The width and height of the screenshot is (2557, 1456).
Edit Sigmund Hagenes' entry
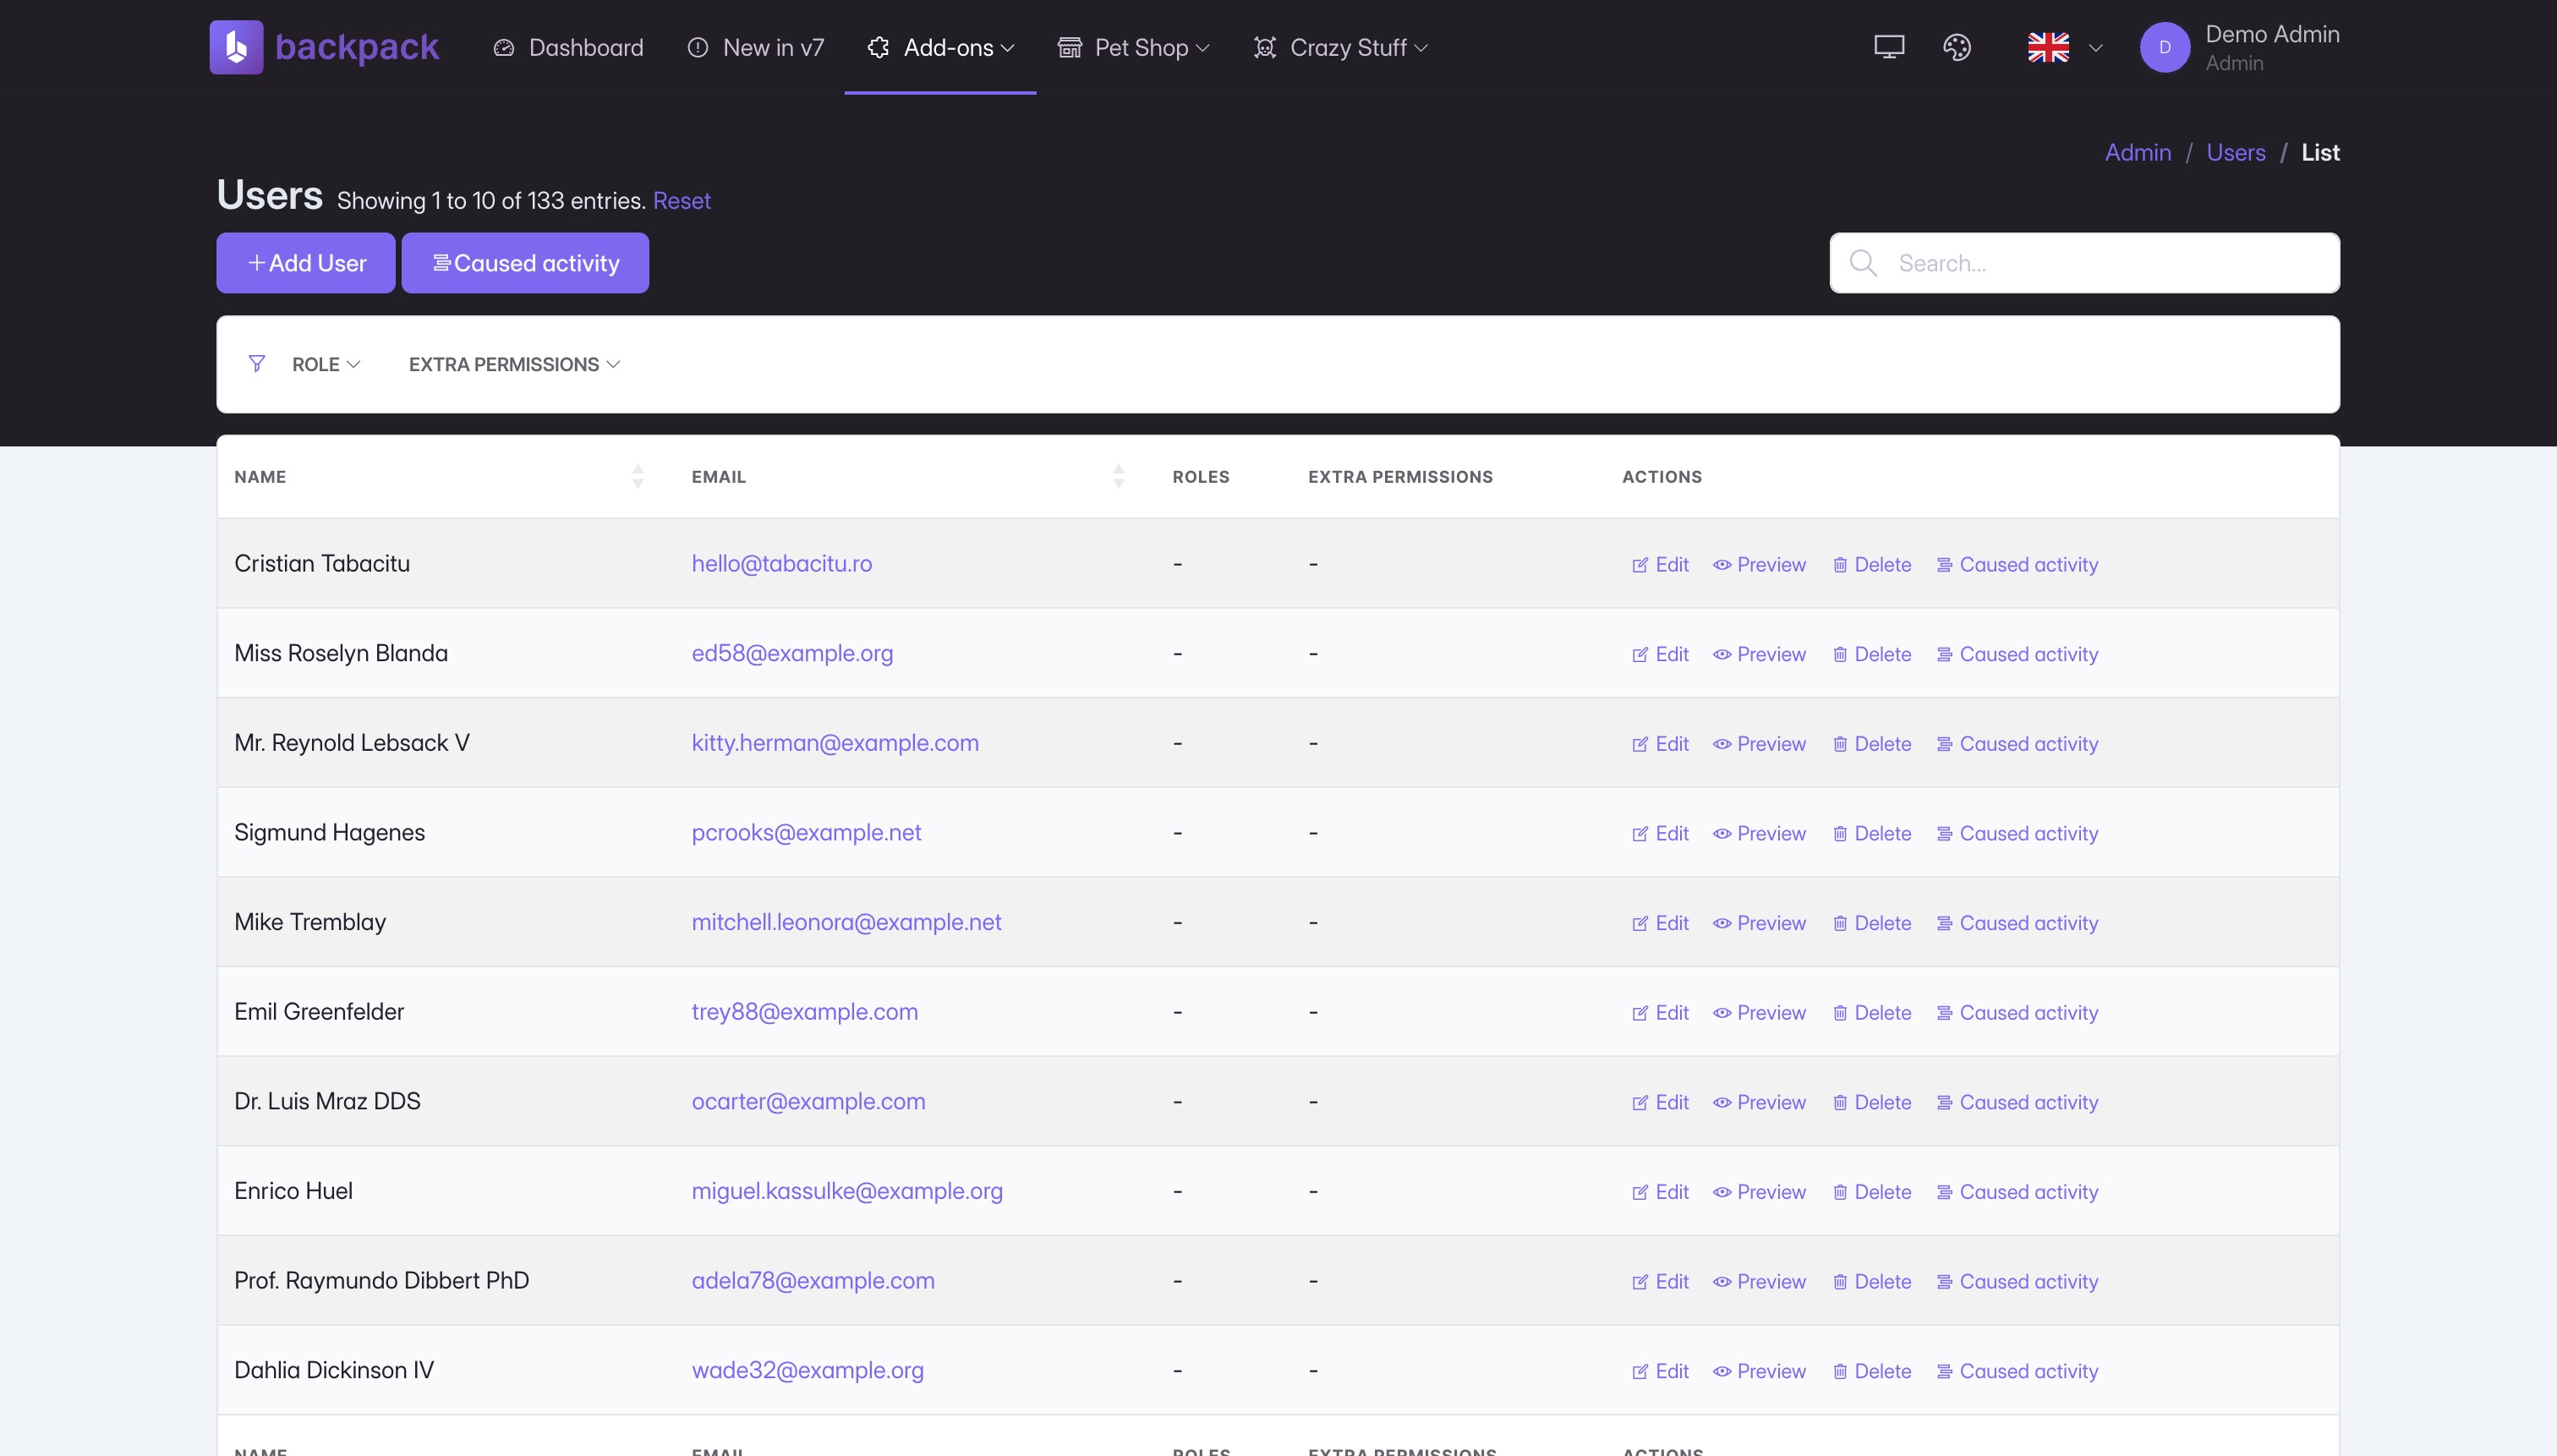(x=1660, y=834)
